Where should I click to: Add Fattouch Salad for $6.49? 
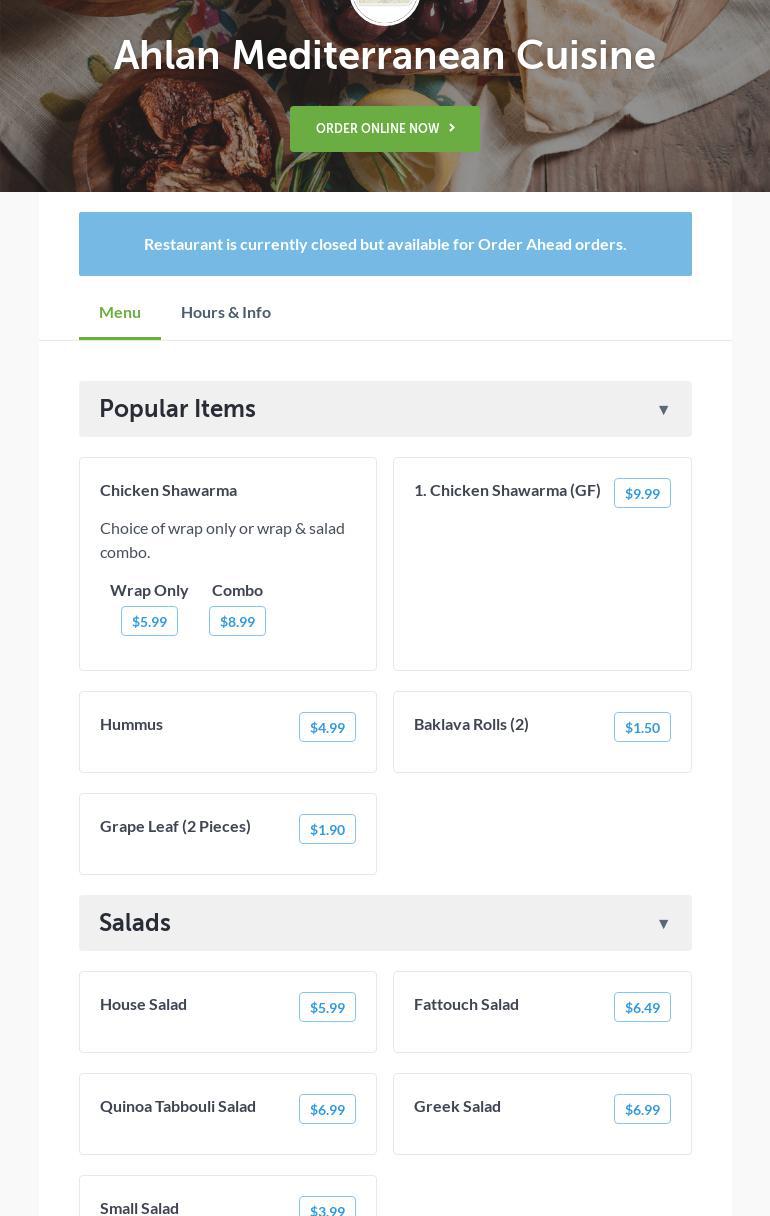[x=642, y=1007]
